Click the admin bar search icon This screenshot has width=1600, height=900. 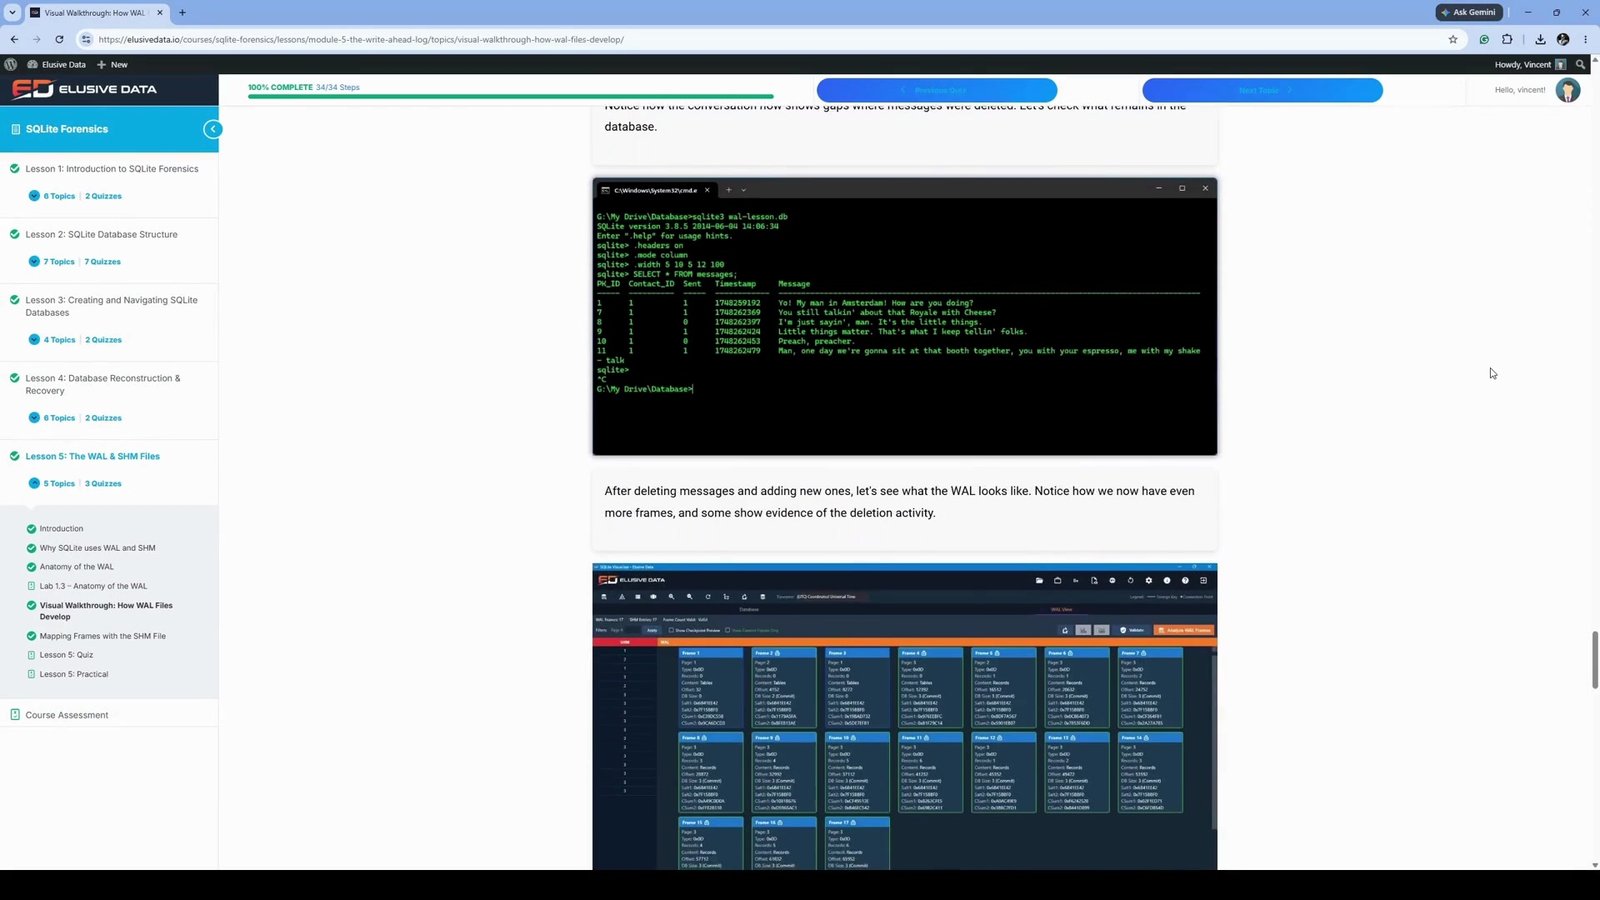tap(1581, 64)
